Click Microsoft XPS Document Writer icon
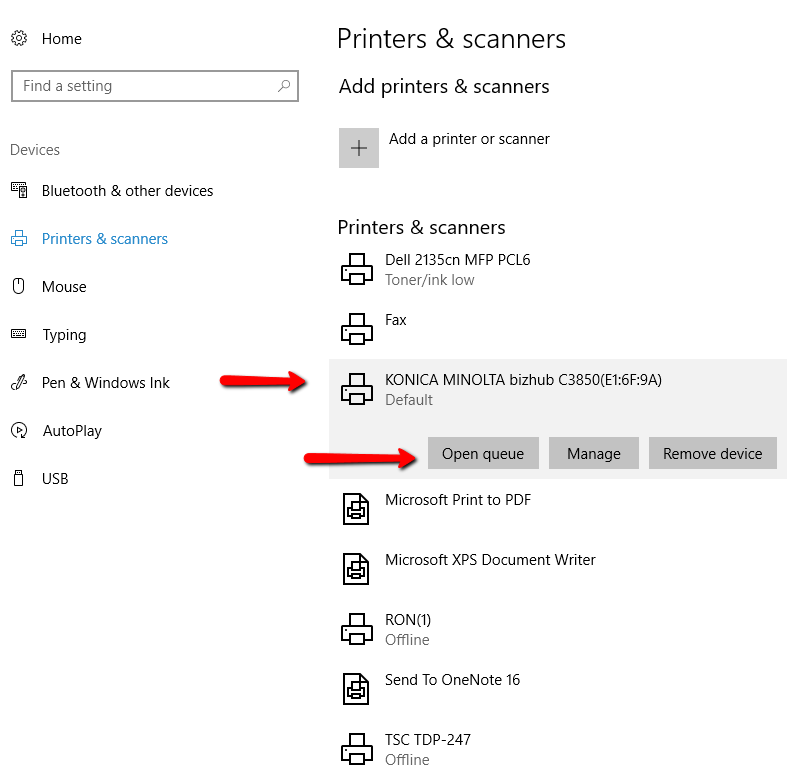Screen dimensions: 809x776 [356, 569]
